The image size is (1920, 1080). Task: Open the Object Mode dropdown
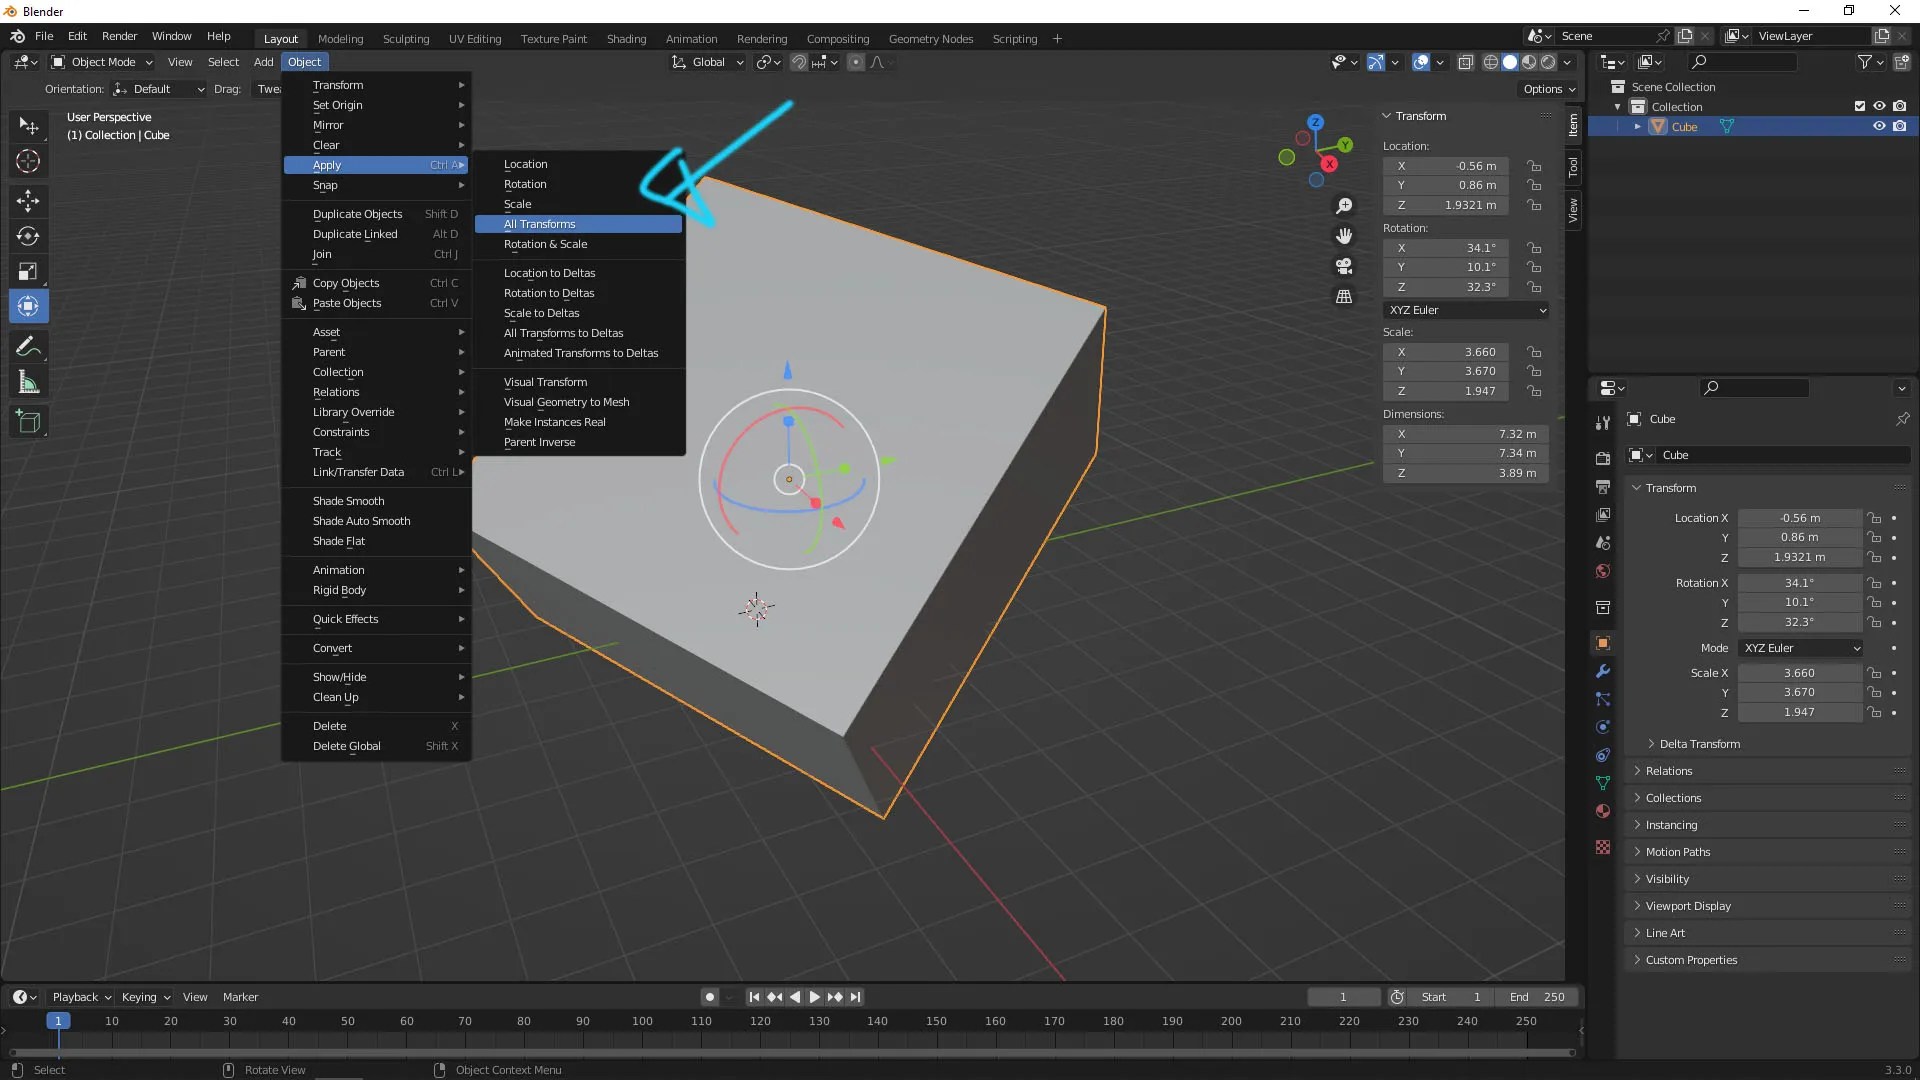(x=103, y=62)
